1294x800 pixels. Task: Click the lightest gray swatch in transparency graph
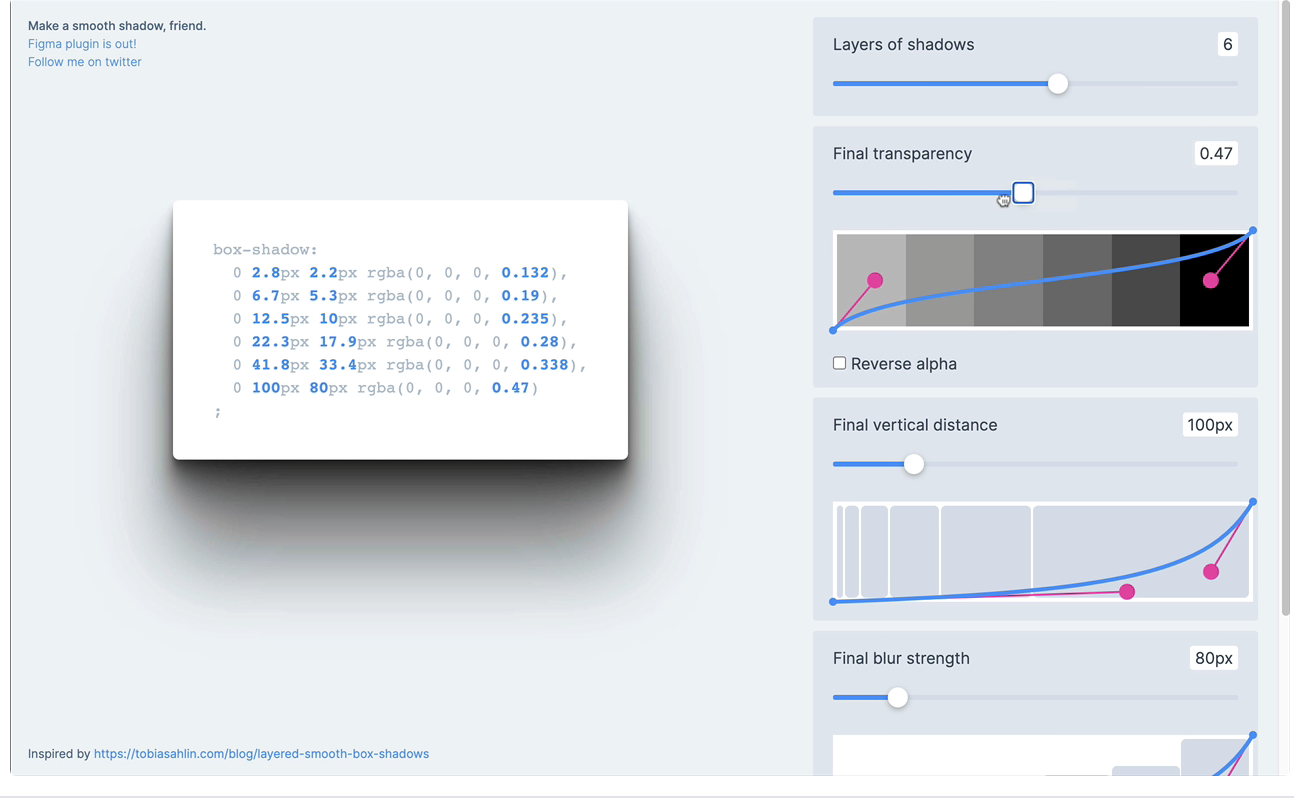coord(871,280)
